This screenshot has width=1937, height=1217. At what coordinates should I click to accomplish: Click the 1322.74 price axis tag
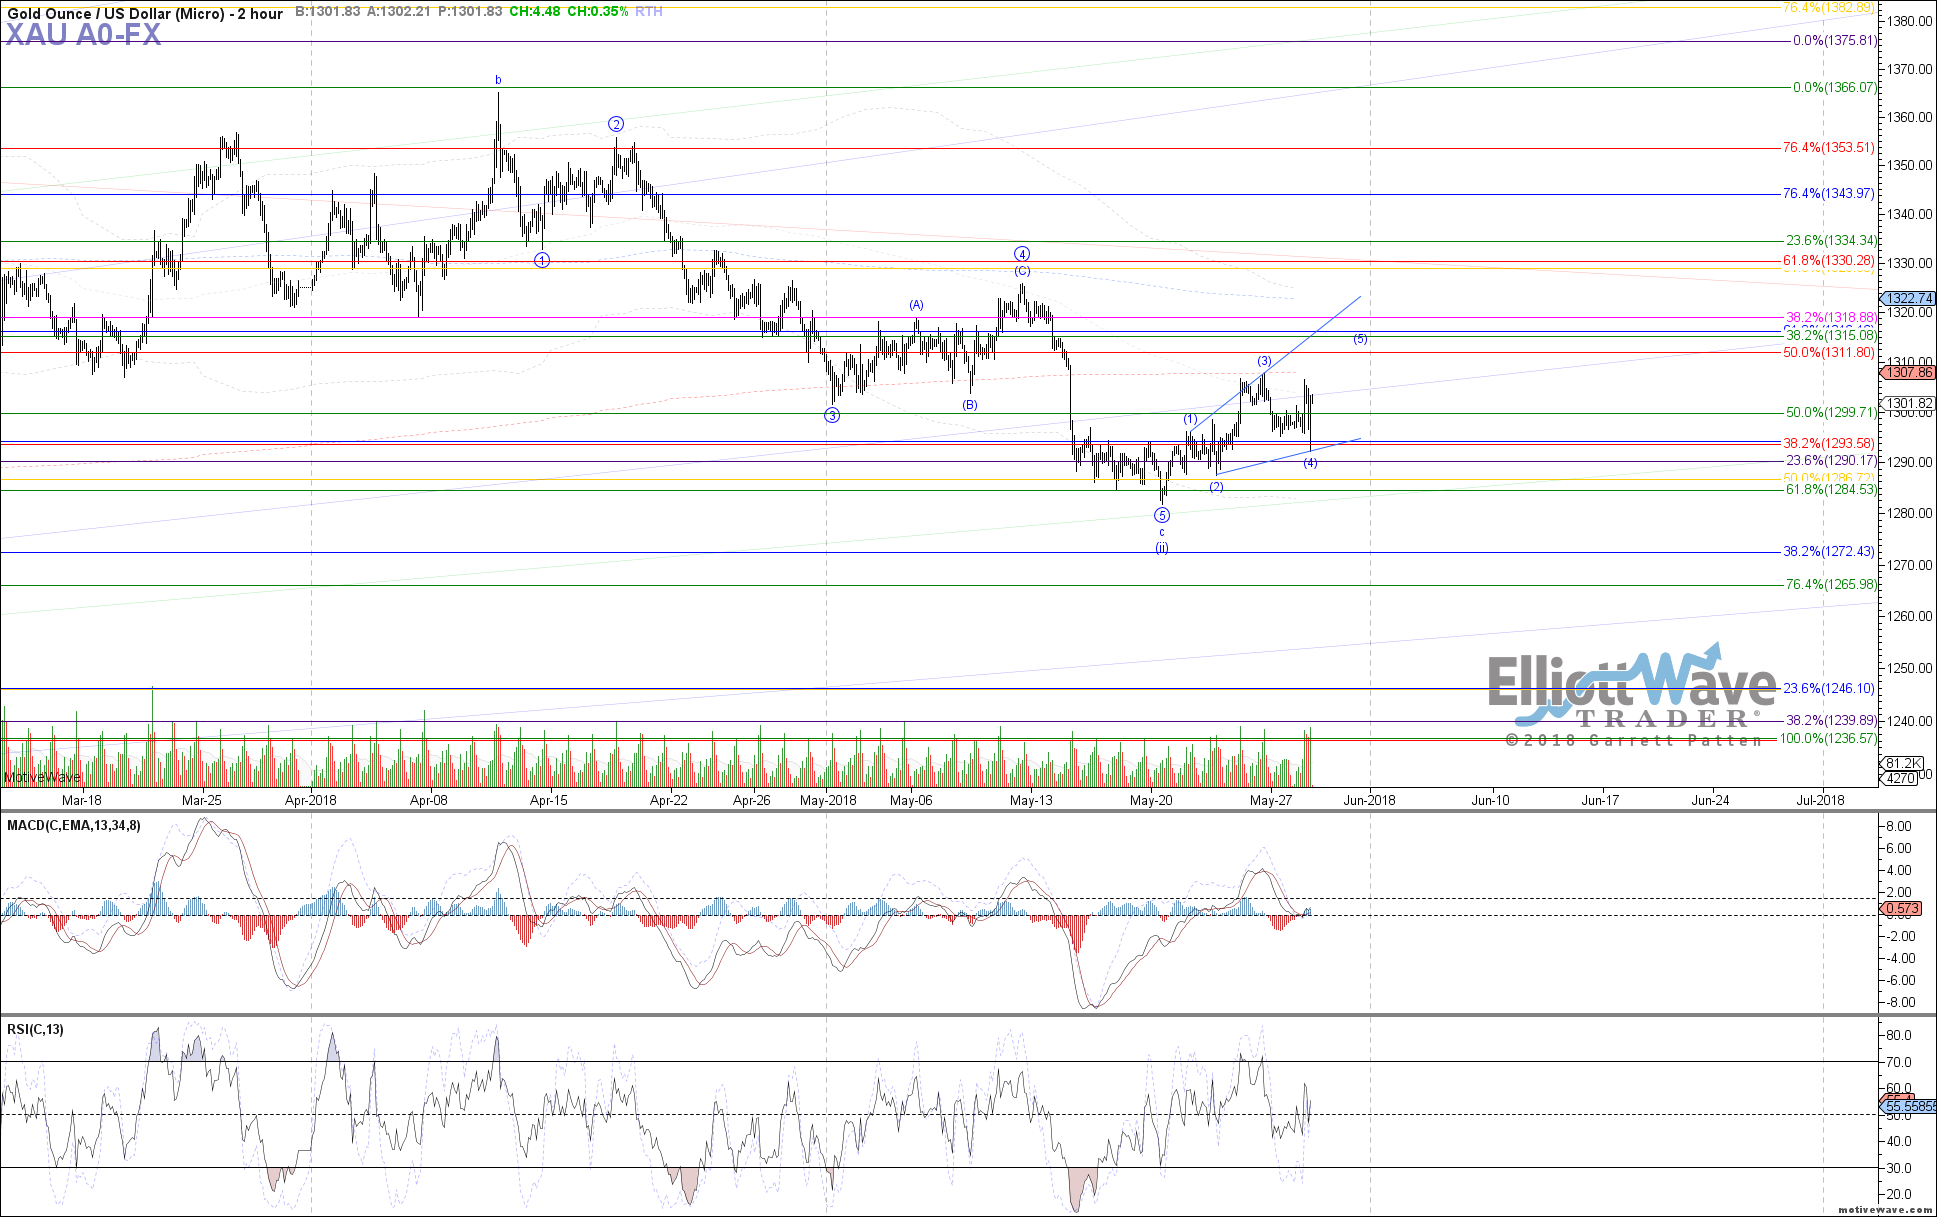coord(1909,298)
